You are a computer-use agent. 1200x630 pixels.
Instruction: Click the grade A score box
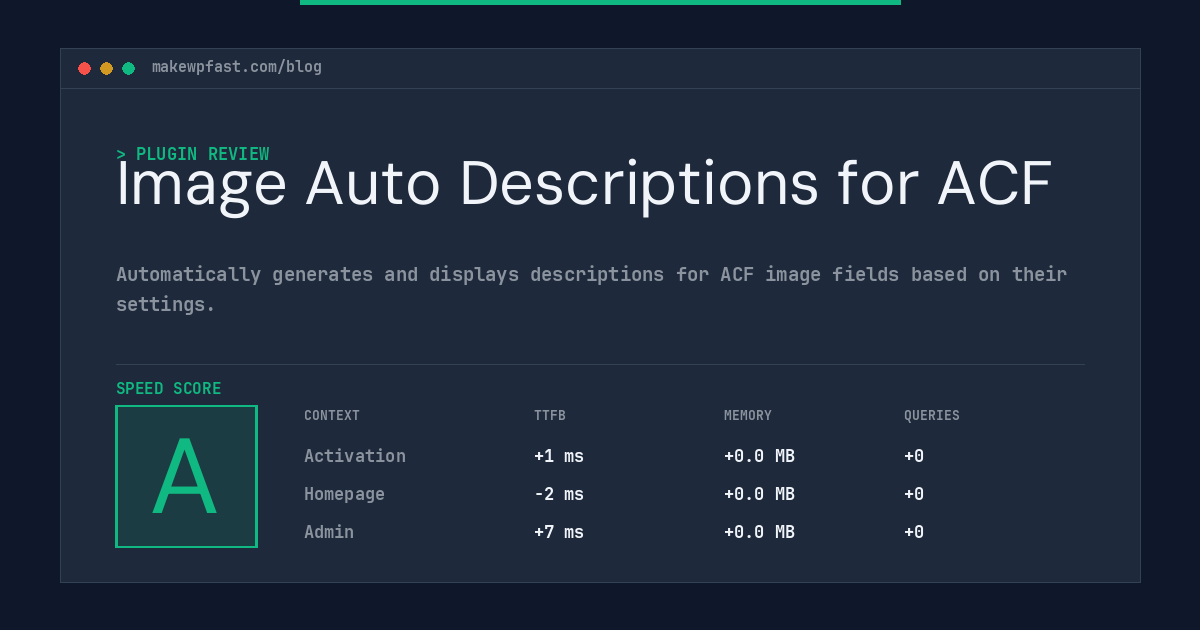[x=186, y=476]
